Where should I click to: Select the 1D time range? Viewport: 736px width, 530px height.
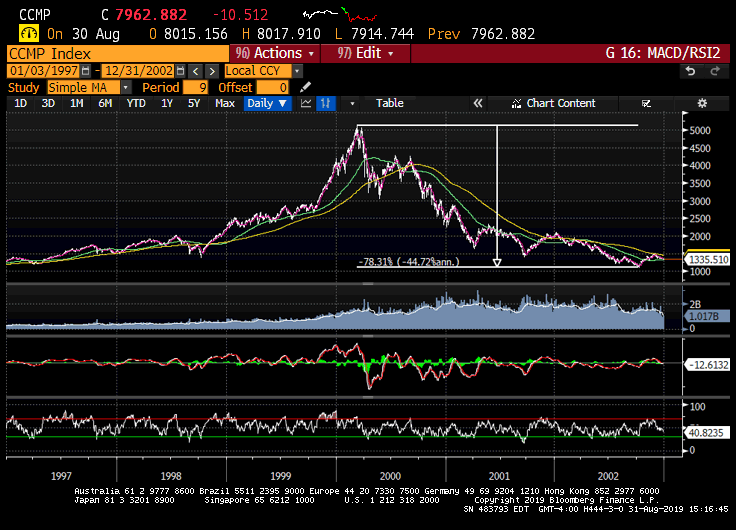click(20, 103)
